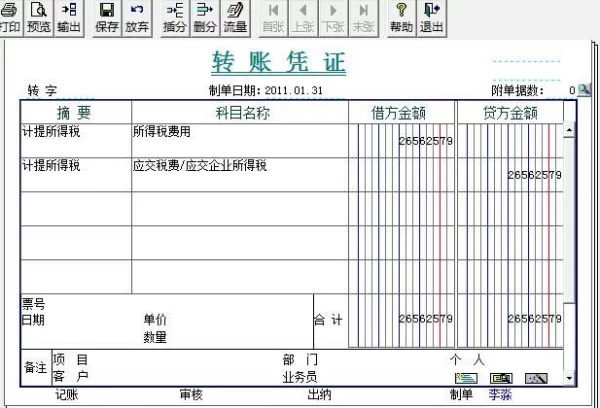Screen dimensions: 600x408
Task: Open the 流量 cash flow tool
Action: click(234, 17)
